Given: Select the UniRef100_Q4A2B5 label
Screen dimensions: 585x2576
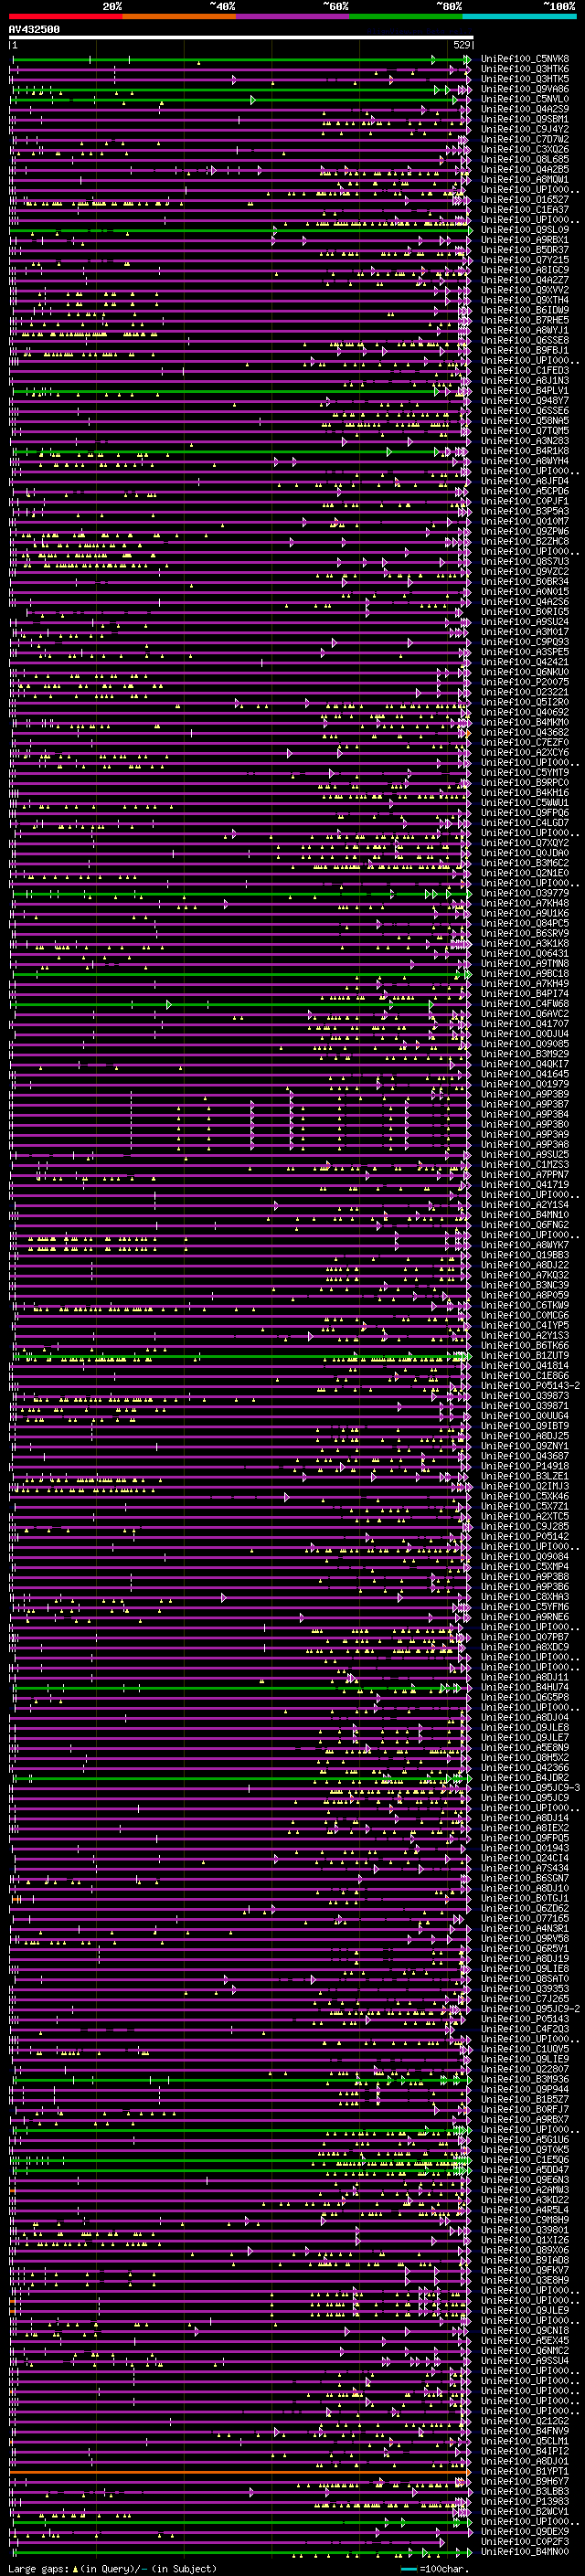Looking at the screenshot, I should pyautogui.click(x=525, y=169).
